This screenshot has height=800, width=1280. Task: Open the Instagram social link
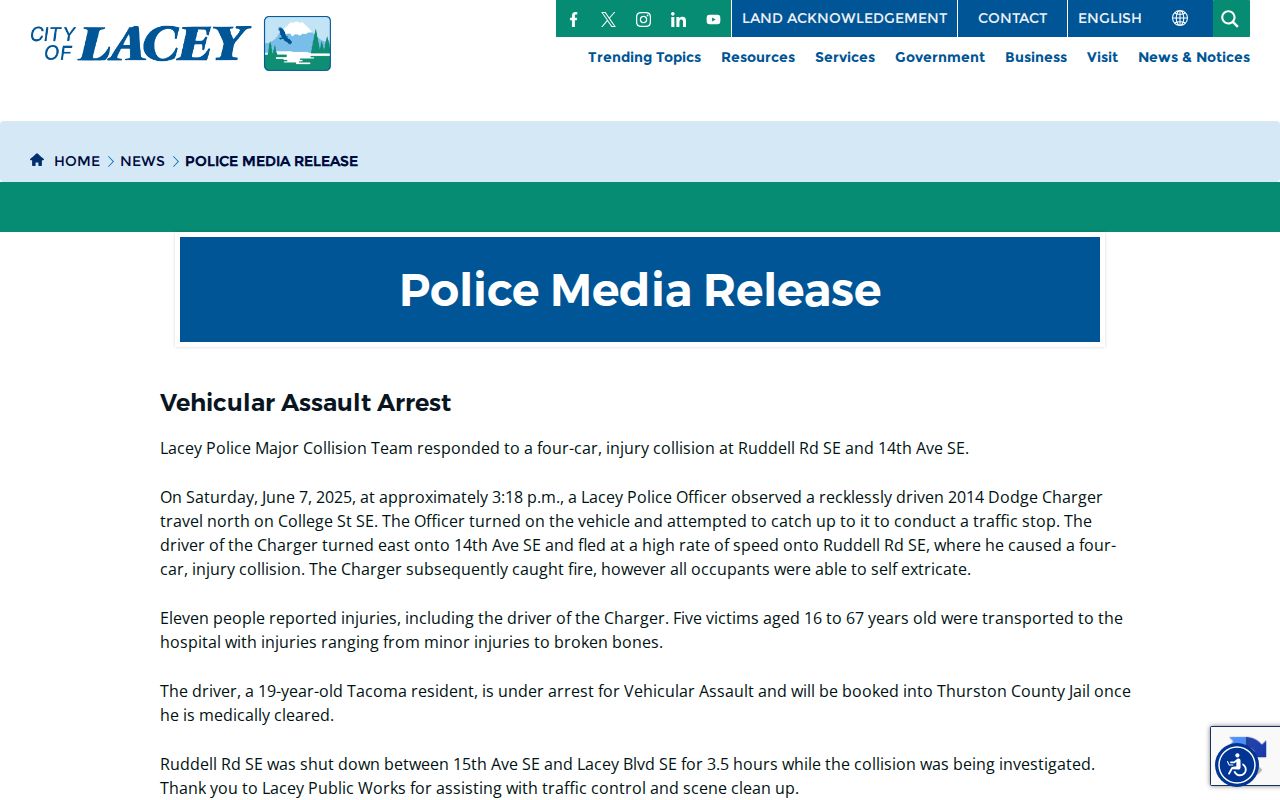(643, 19)
